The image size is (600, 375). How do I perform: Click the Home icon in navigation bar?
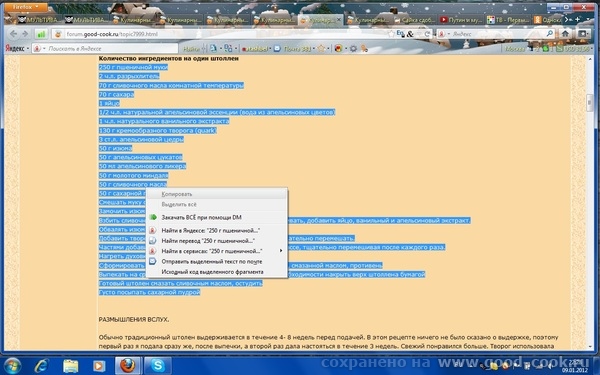[565, 34]
